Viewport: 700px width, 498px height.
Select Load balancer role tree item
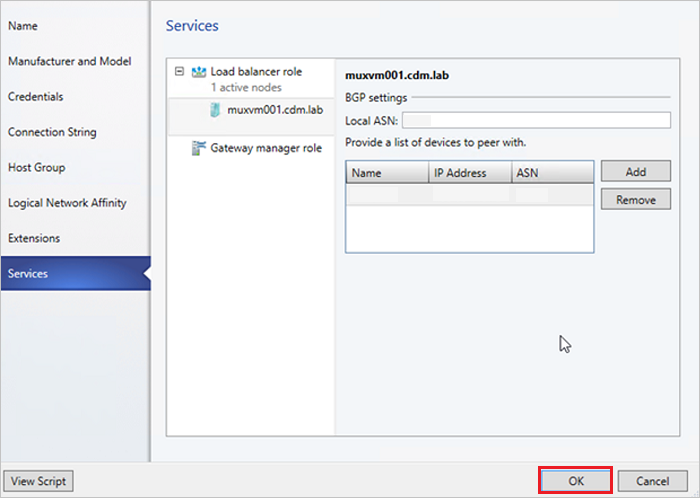[x=256, y=71]
